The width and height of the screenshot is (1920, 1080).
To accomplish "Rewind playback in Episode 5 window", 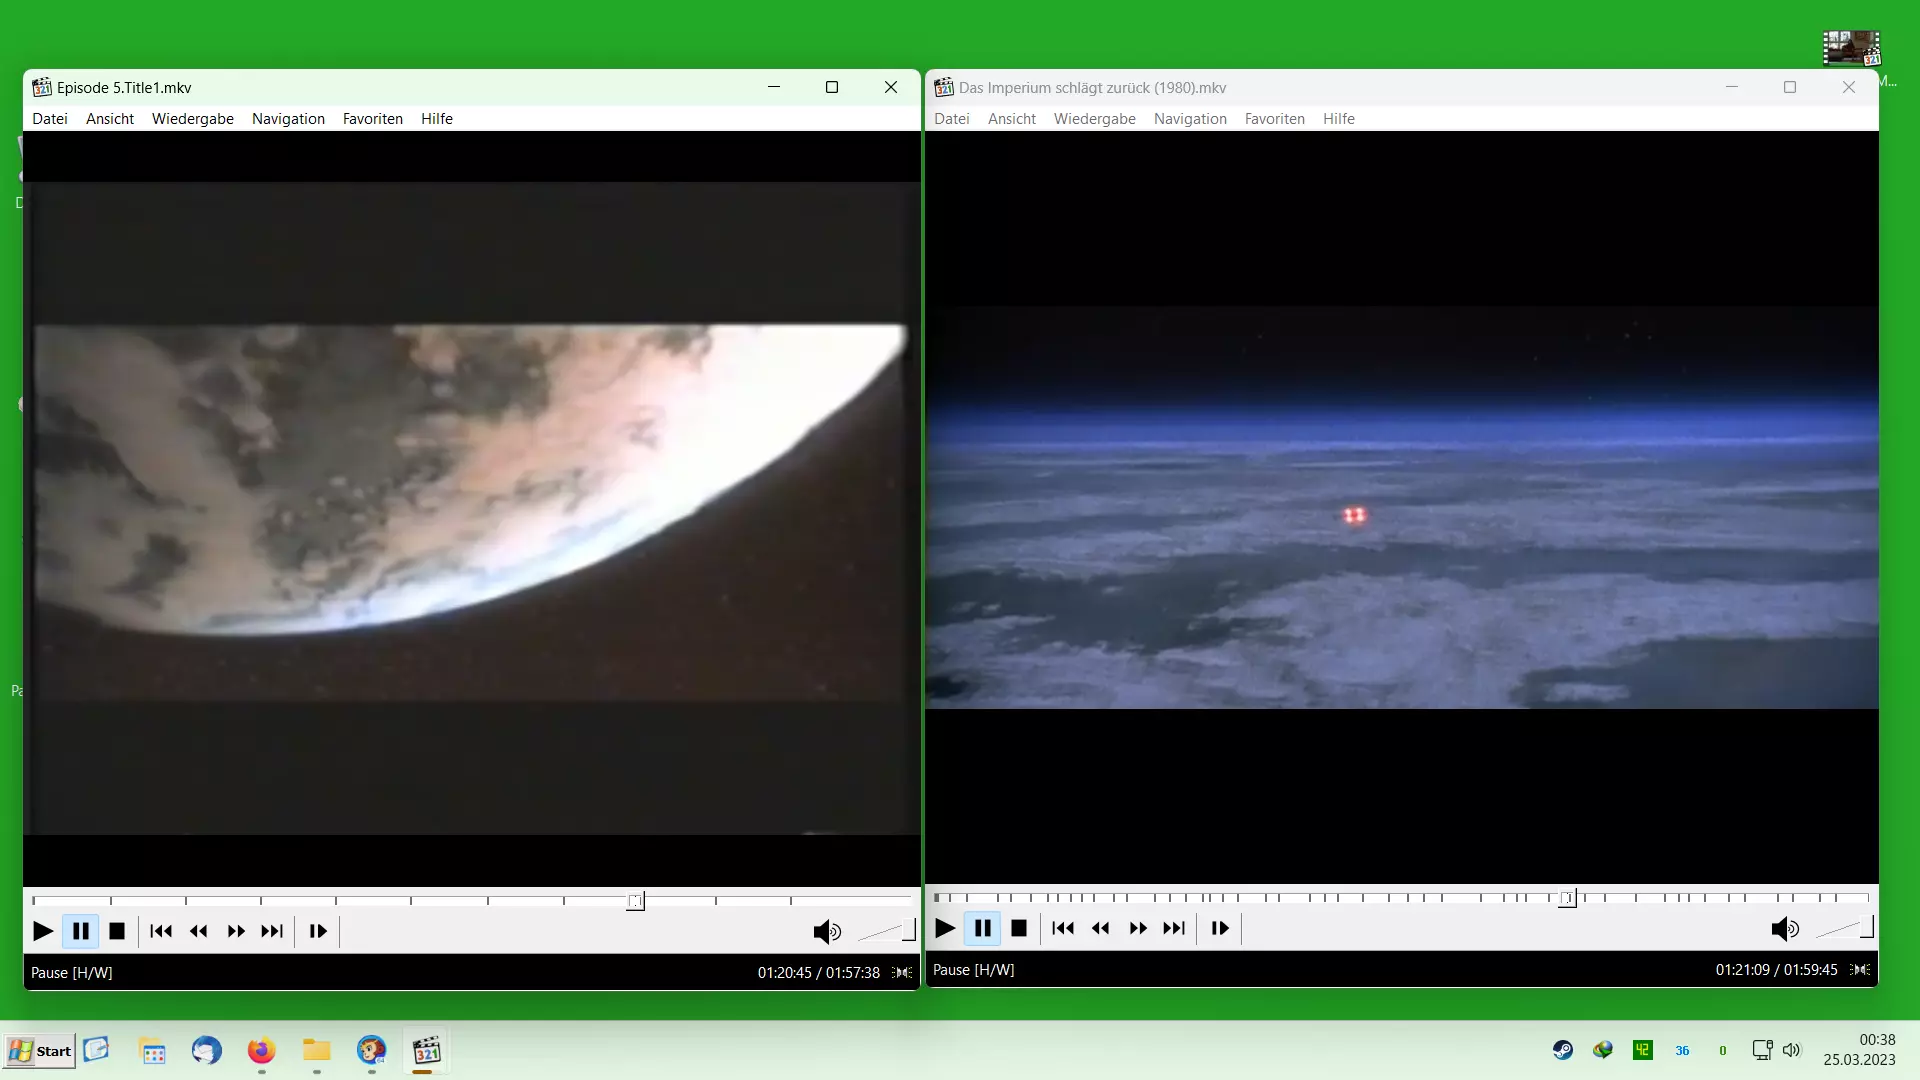I will [x=199, y=931].
